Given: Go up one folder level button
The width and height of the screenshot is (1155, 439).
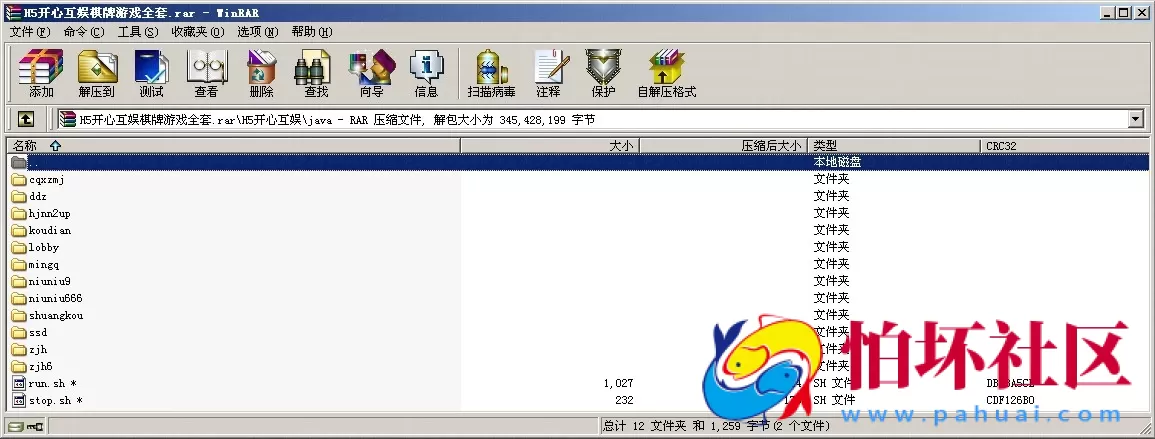Looking at the screenshot, I should click(26, 119).
